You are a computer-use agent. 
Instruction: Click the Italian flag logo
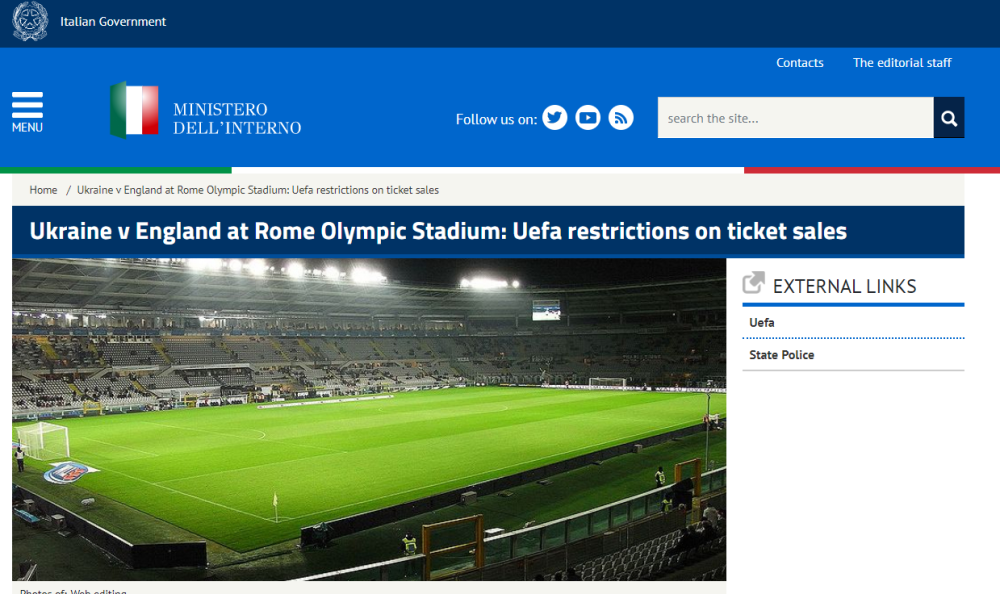coord(134,110)
